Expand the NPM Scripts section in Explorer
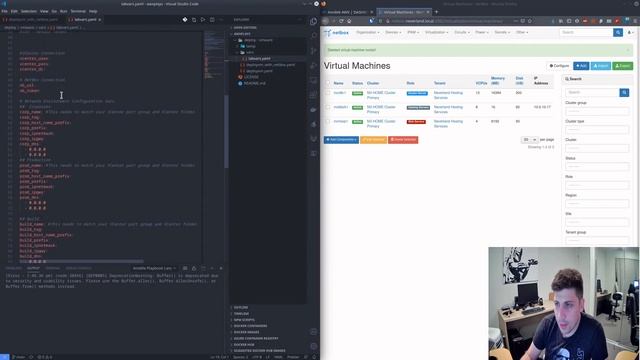 point(244,320)
